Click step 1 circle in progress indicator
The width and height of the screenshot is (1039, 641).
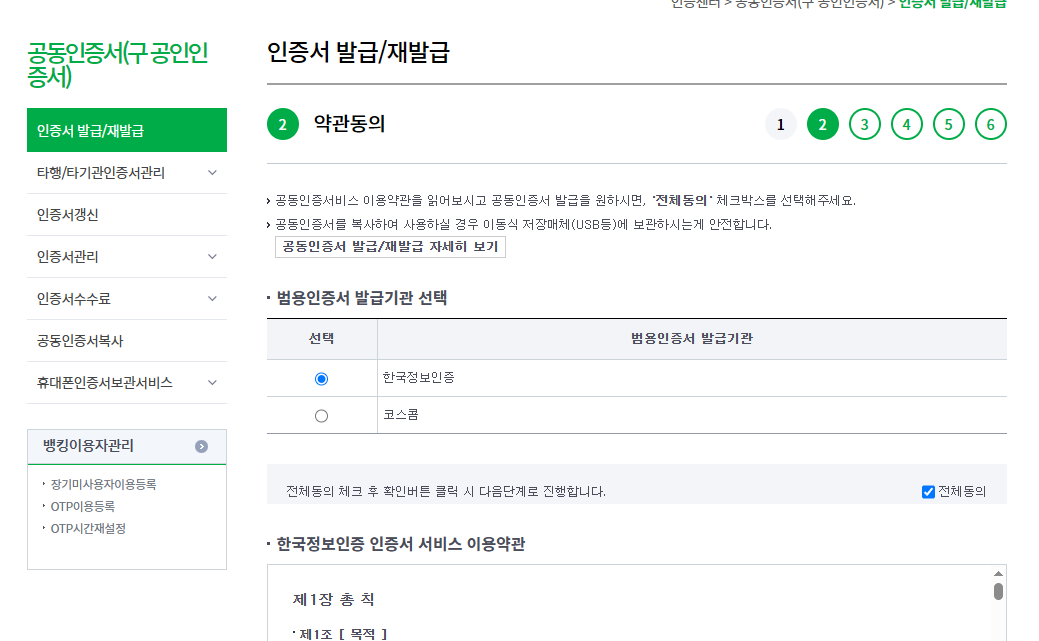(781, 124)
